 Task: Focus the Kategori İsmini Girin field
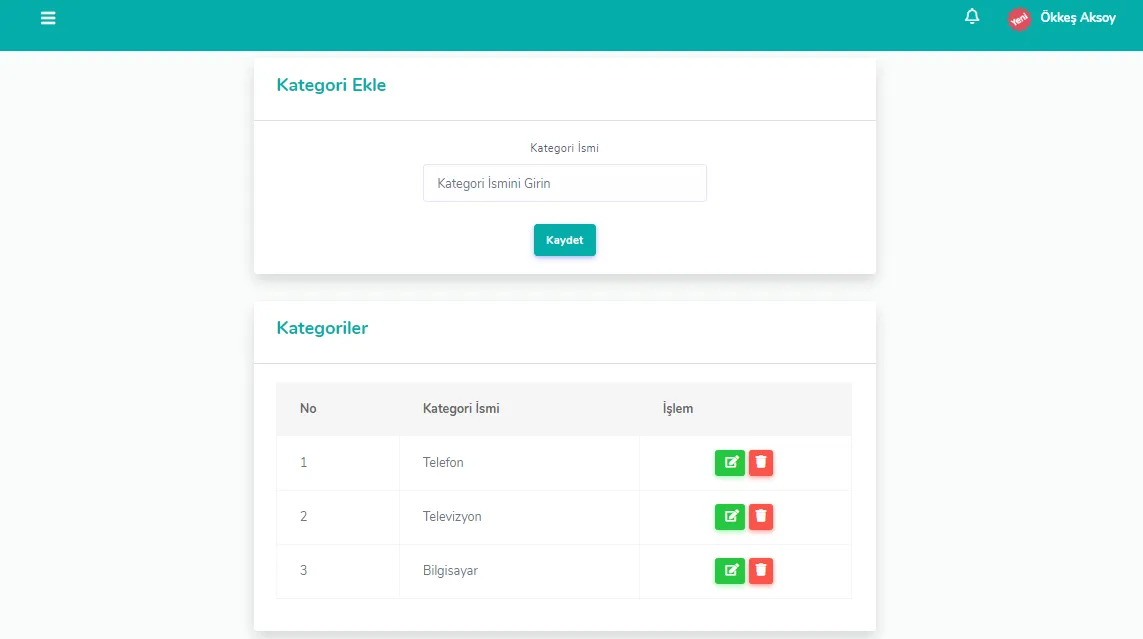click(564, 183)
